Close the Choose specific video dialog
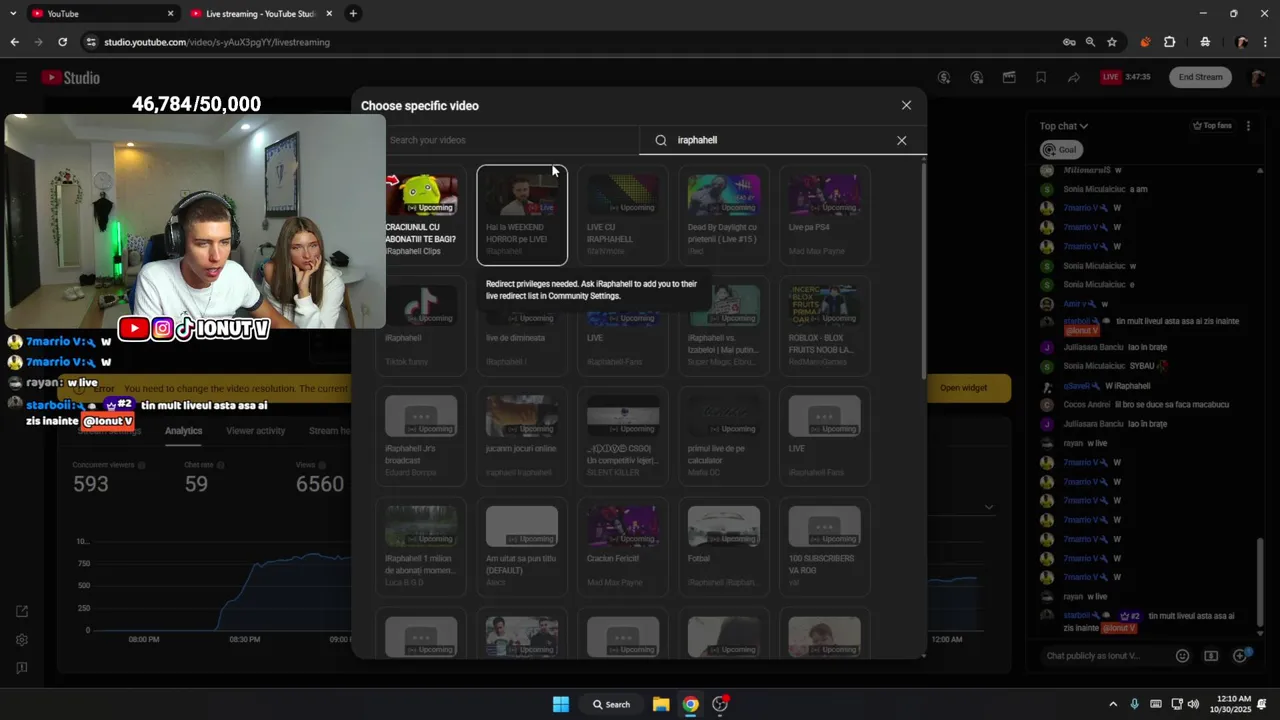The height and width of the screenshot is (720, 1280). [x=906, y=105]
